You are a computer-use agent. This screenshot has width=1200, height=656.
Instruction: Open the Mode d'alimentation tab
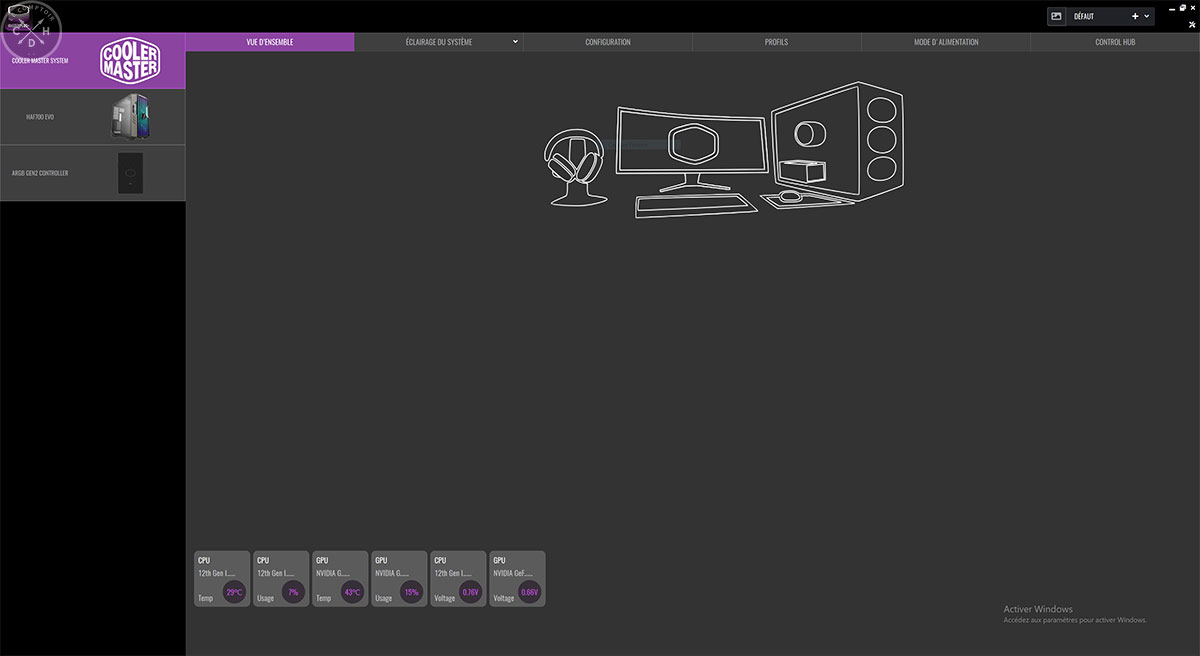945,42
